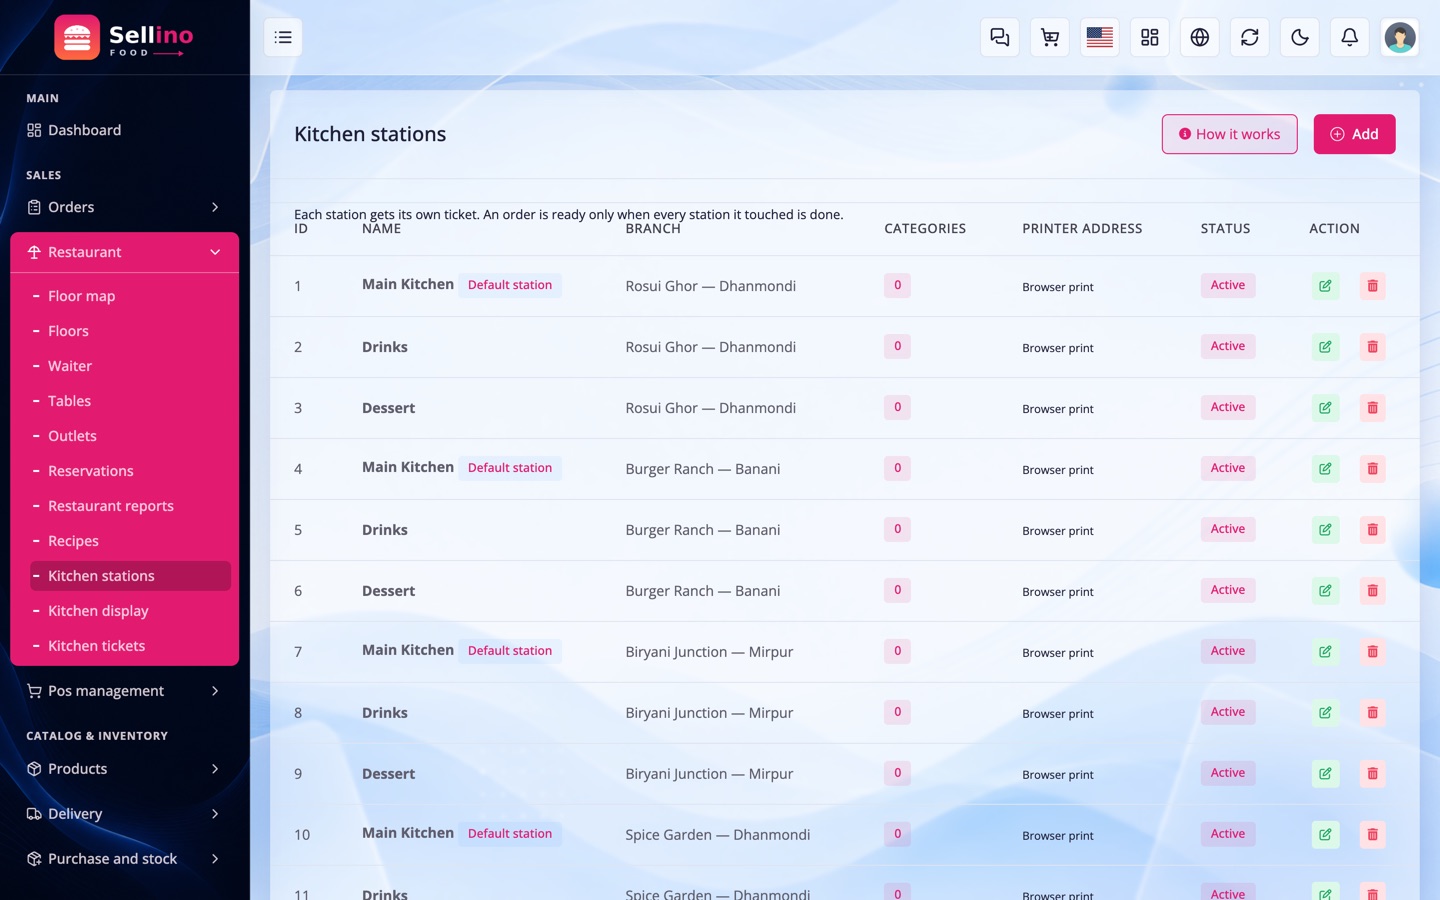This screenshot has height=900, width=1440.
Task: Open the Recipes page
Action: coord(130,541)
